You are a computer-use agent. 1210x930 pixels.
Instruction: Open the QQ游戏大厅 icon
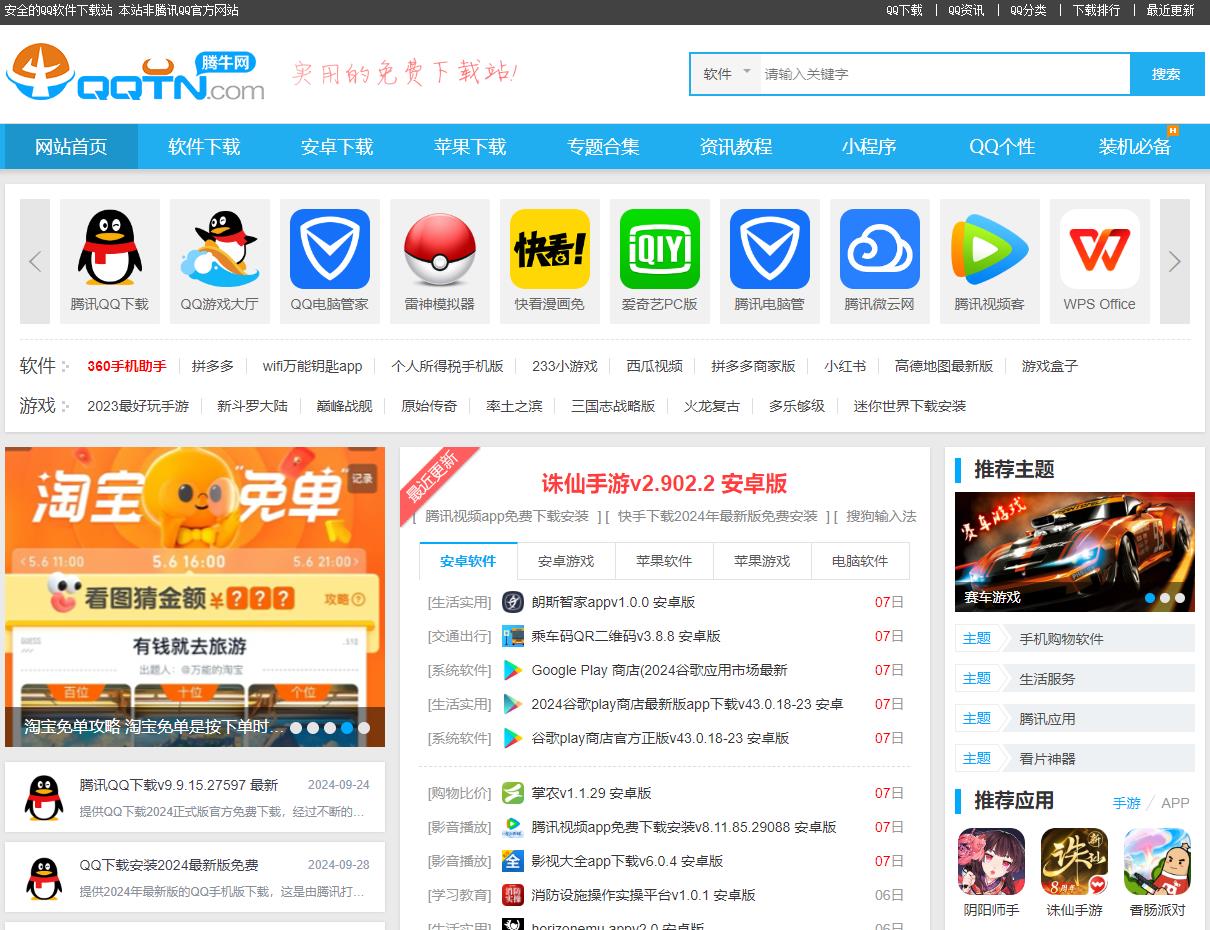coord(220,249)
